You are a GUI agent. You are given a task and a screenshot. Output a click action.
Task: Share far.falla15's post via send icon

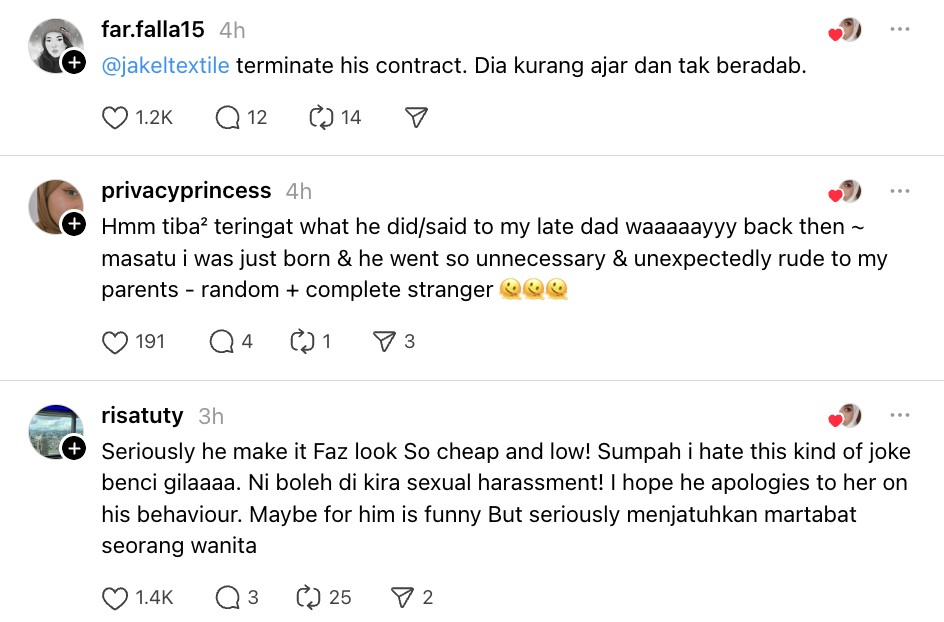coord(416,117)
